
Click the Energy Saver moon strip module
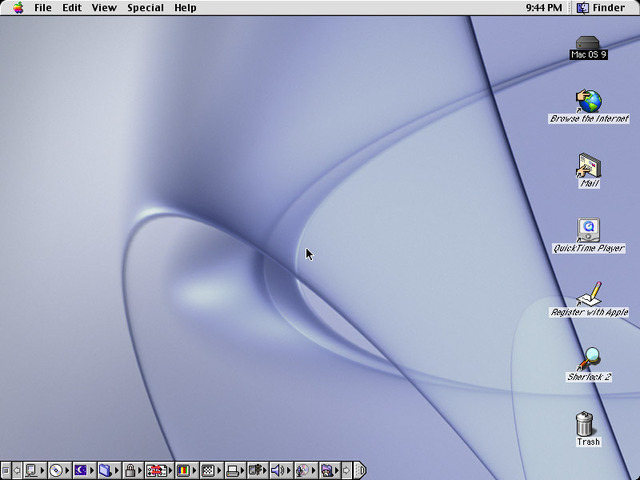tap(80, 471)
